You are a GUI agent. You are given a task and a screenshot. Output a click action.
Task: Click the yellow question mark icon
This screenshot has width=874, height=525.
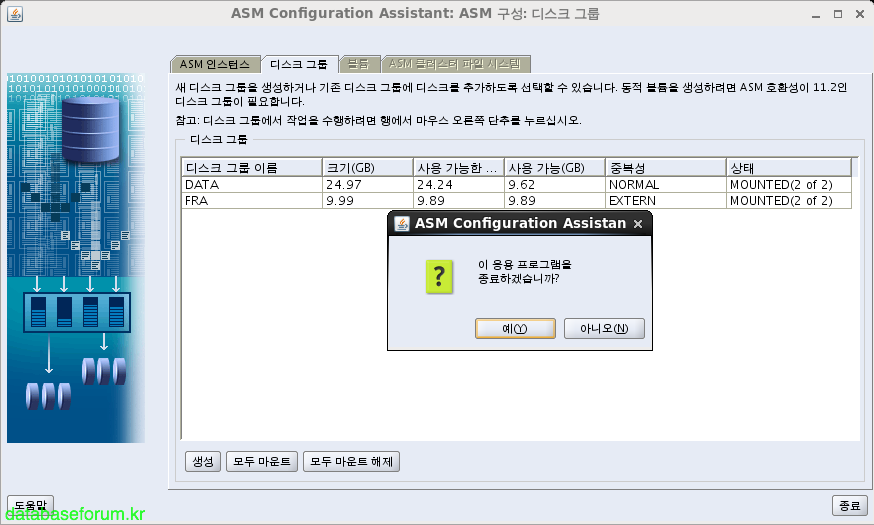[x=432, y=272]
